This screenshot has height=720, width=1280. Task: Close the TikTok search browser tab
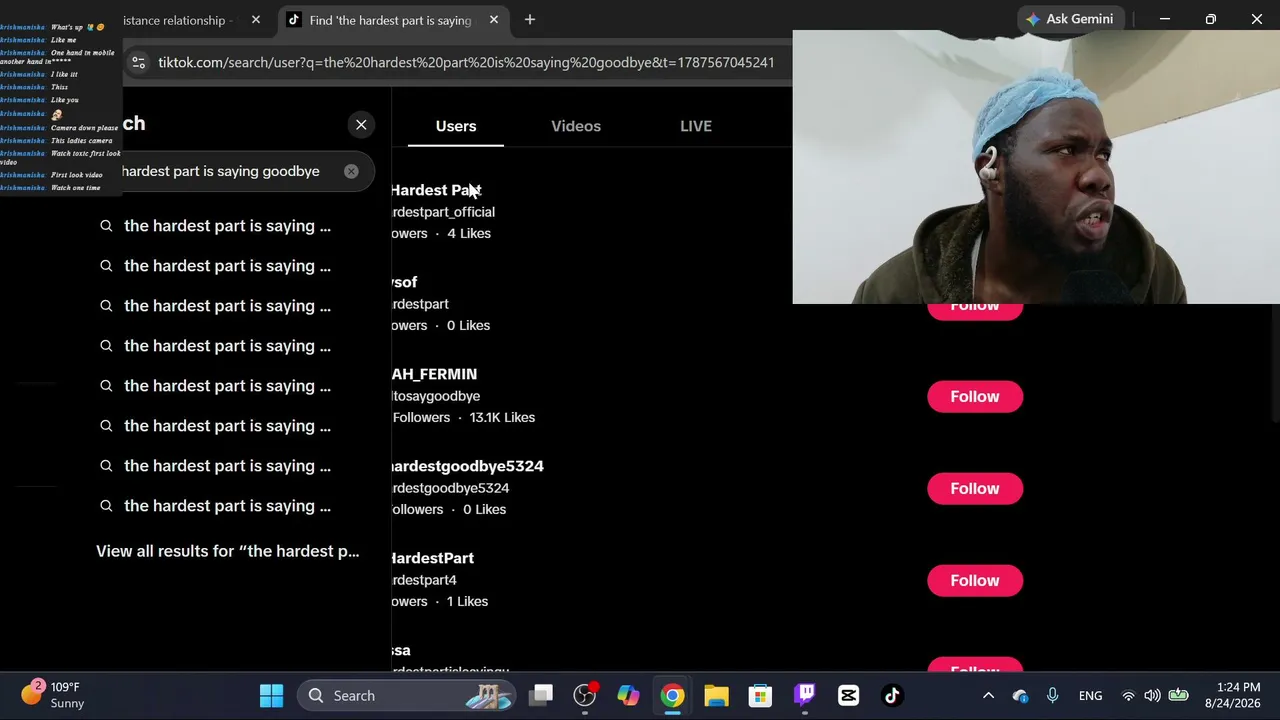coord(494,20)
